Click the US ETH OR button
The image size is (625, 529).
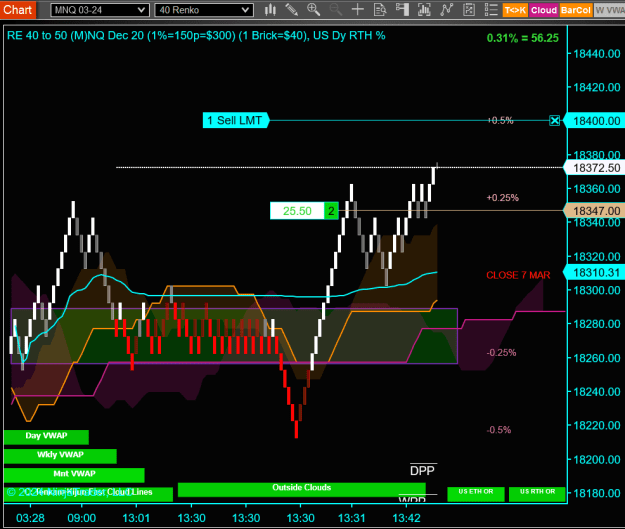[476, 494]
